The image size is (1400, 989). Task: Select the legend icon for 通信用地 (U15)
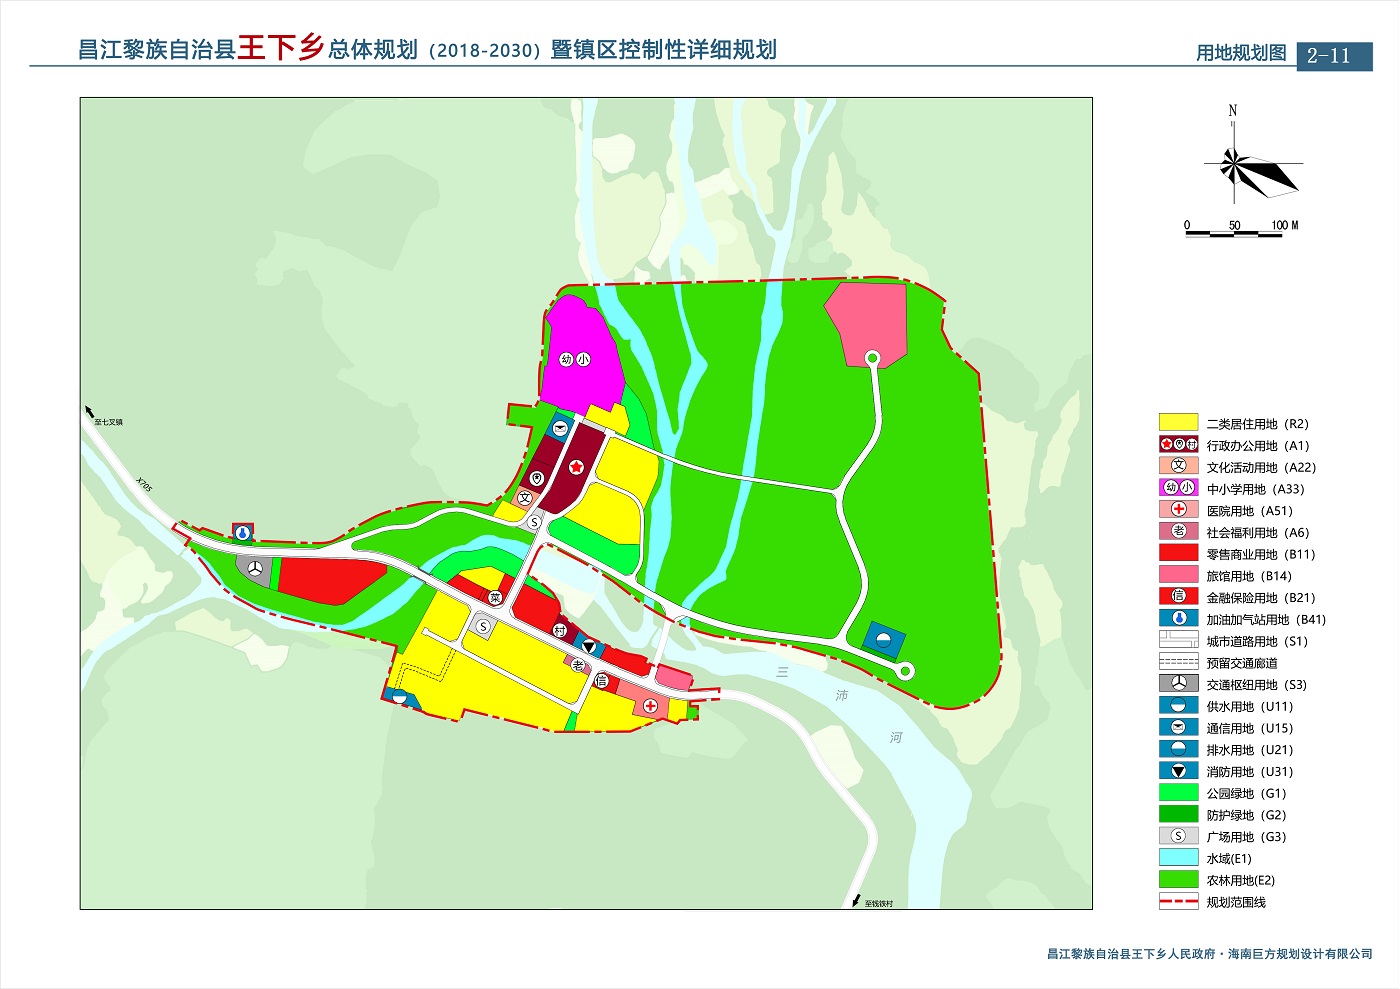(1178, 727)
